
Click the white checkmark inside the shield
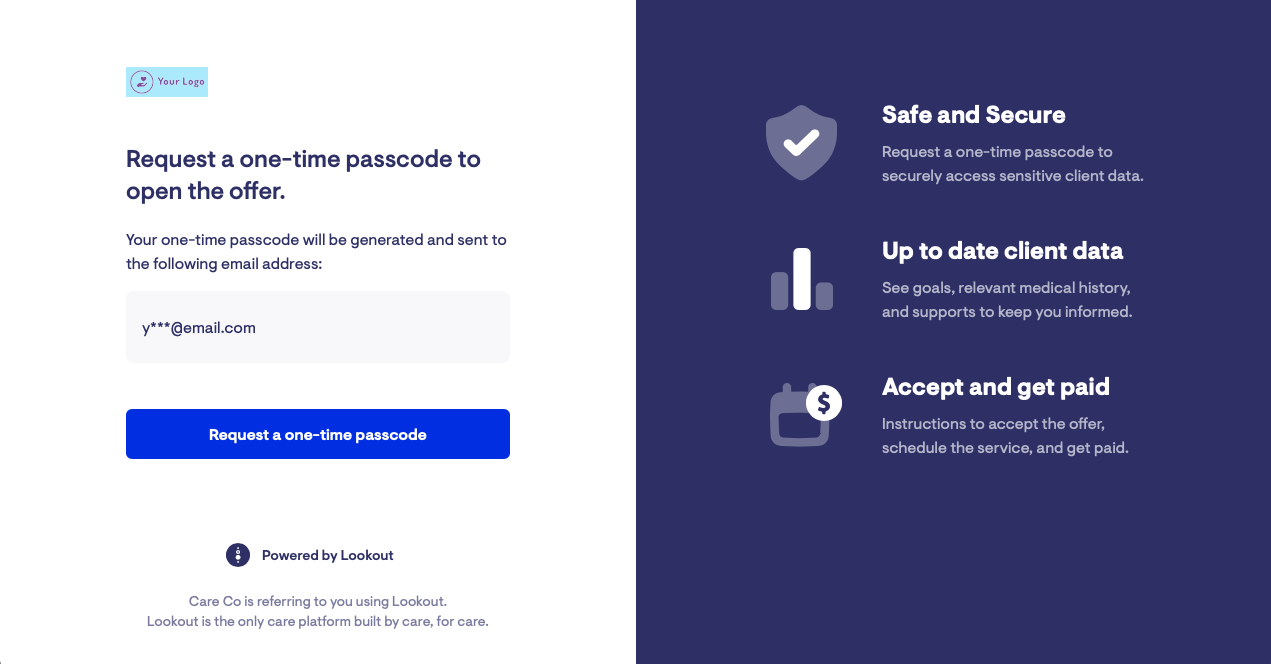point(801,143)
